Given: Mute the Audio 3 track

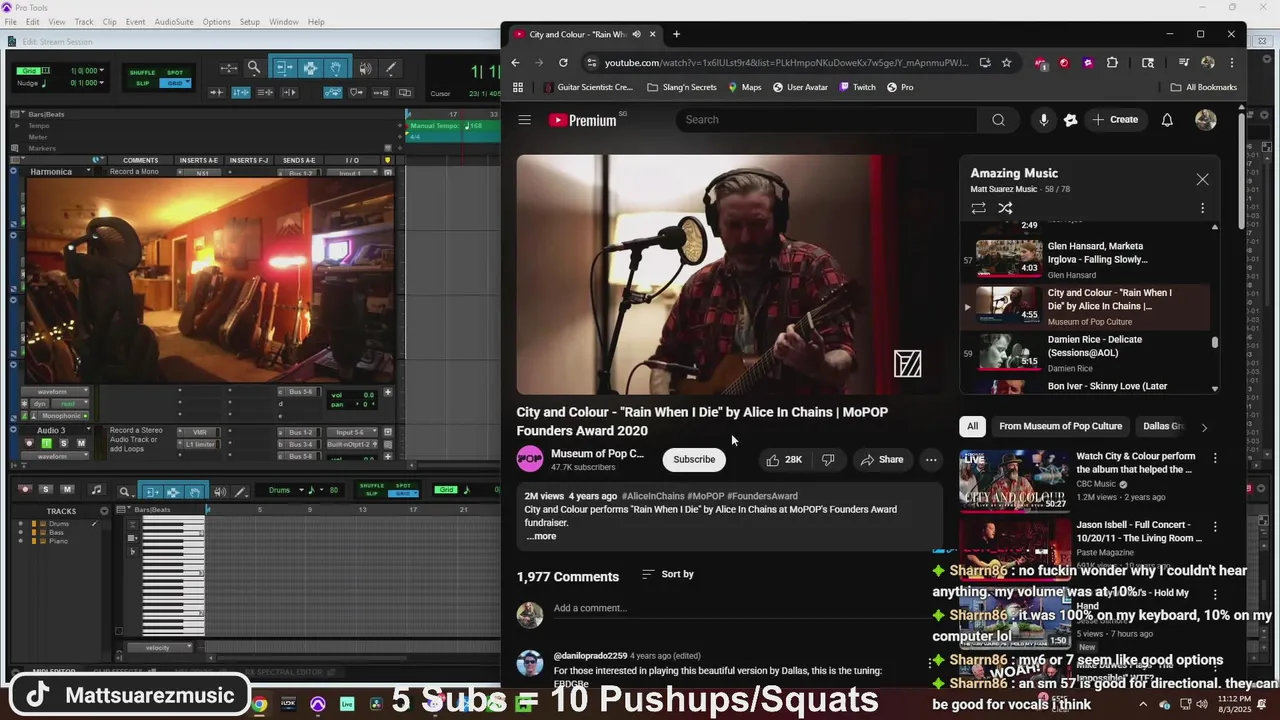Looking at the screenshot, I should coord(82,443).
